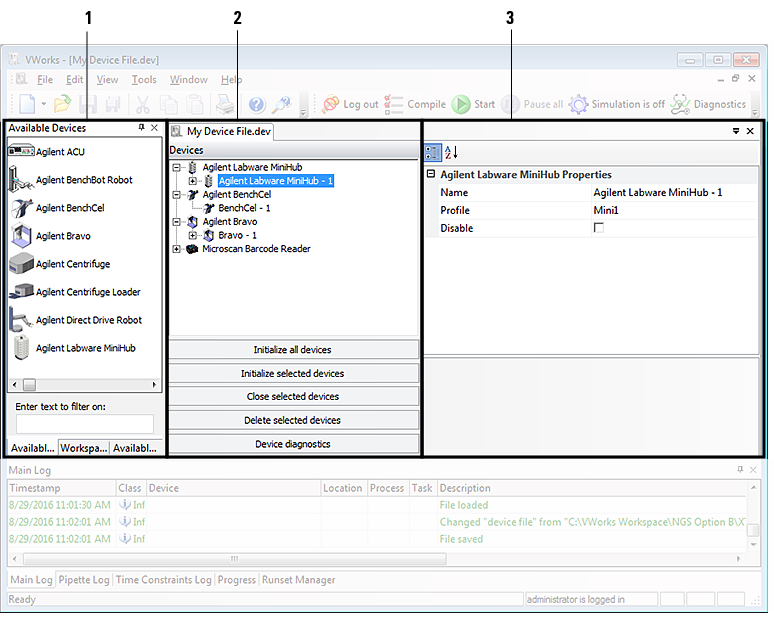Select Agilent Labware MiniHub in Available Devices
The height and width of the screenshot is (622, 774).
tap(74, 348)
